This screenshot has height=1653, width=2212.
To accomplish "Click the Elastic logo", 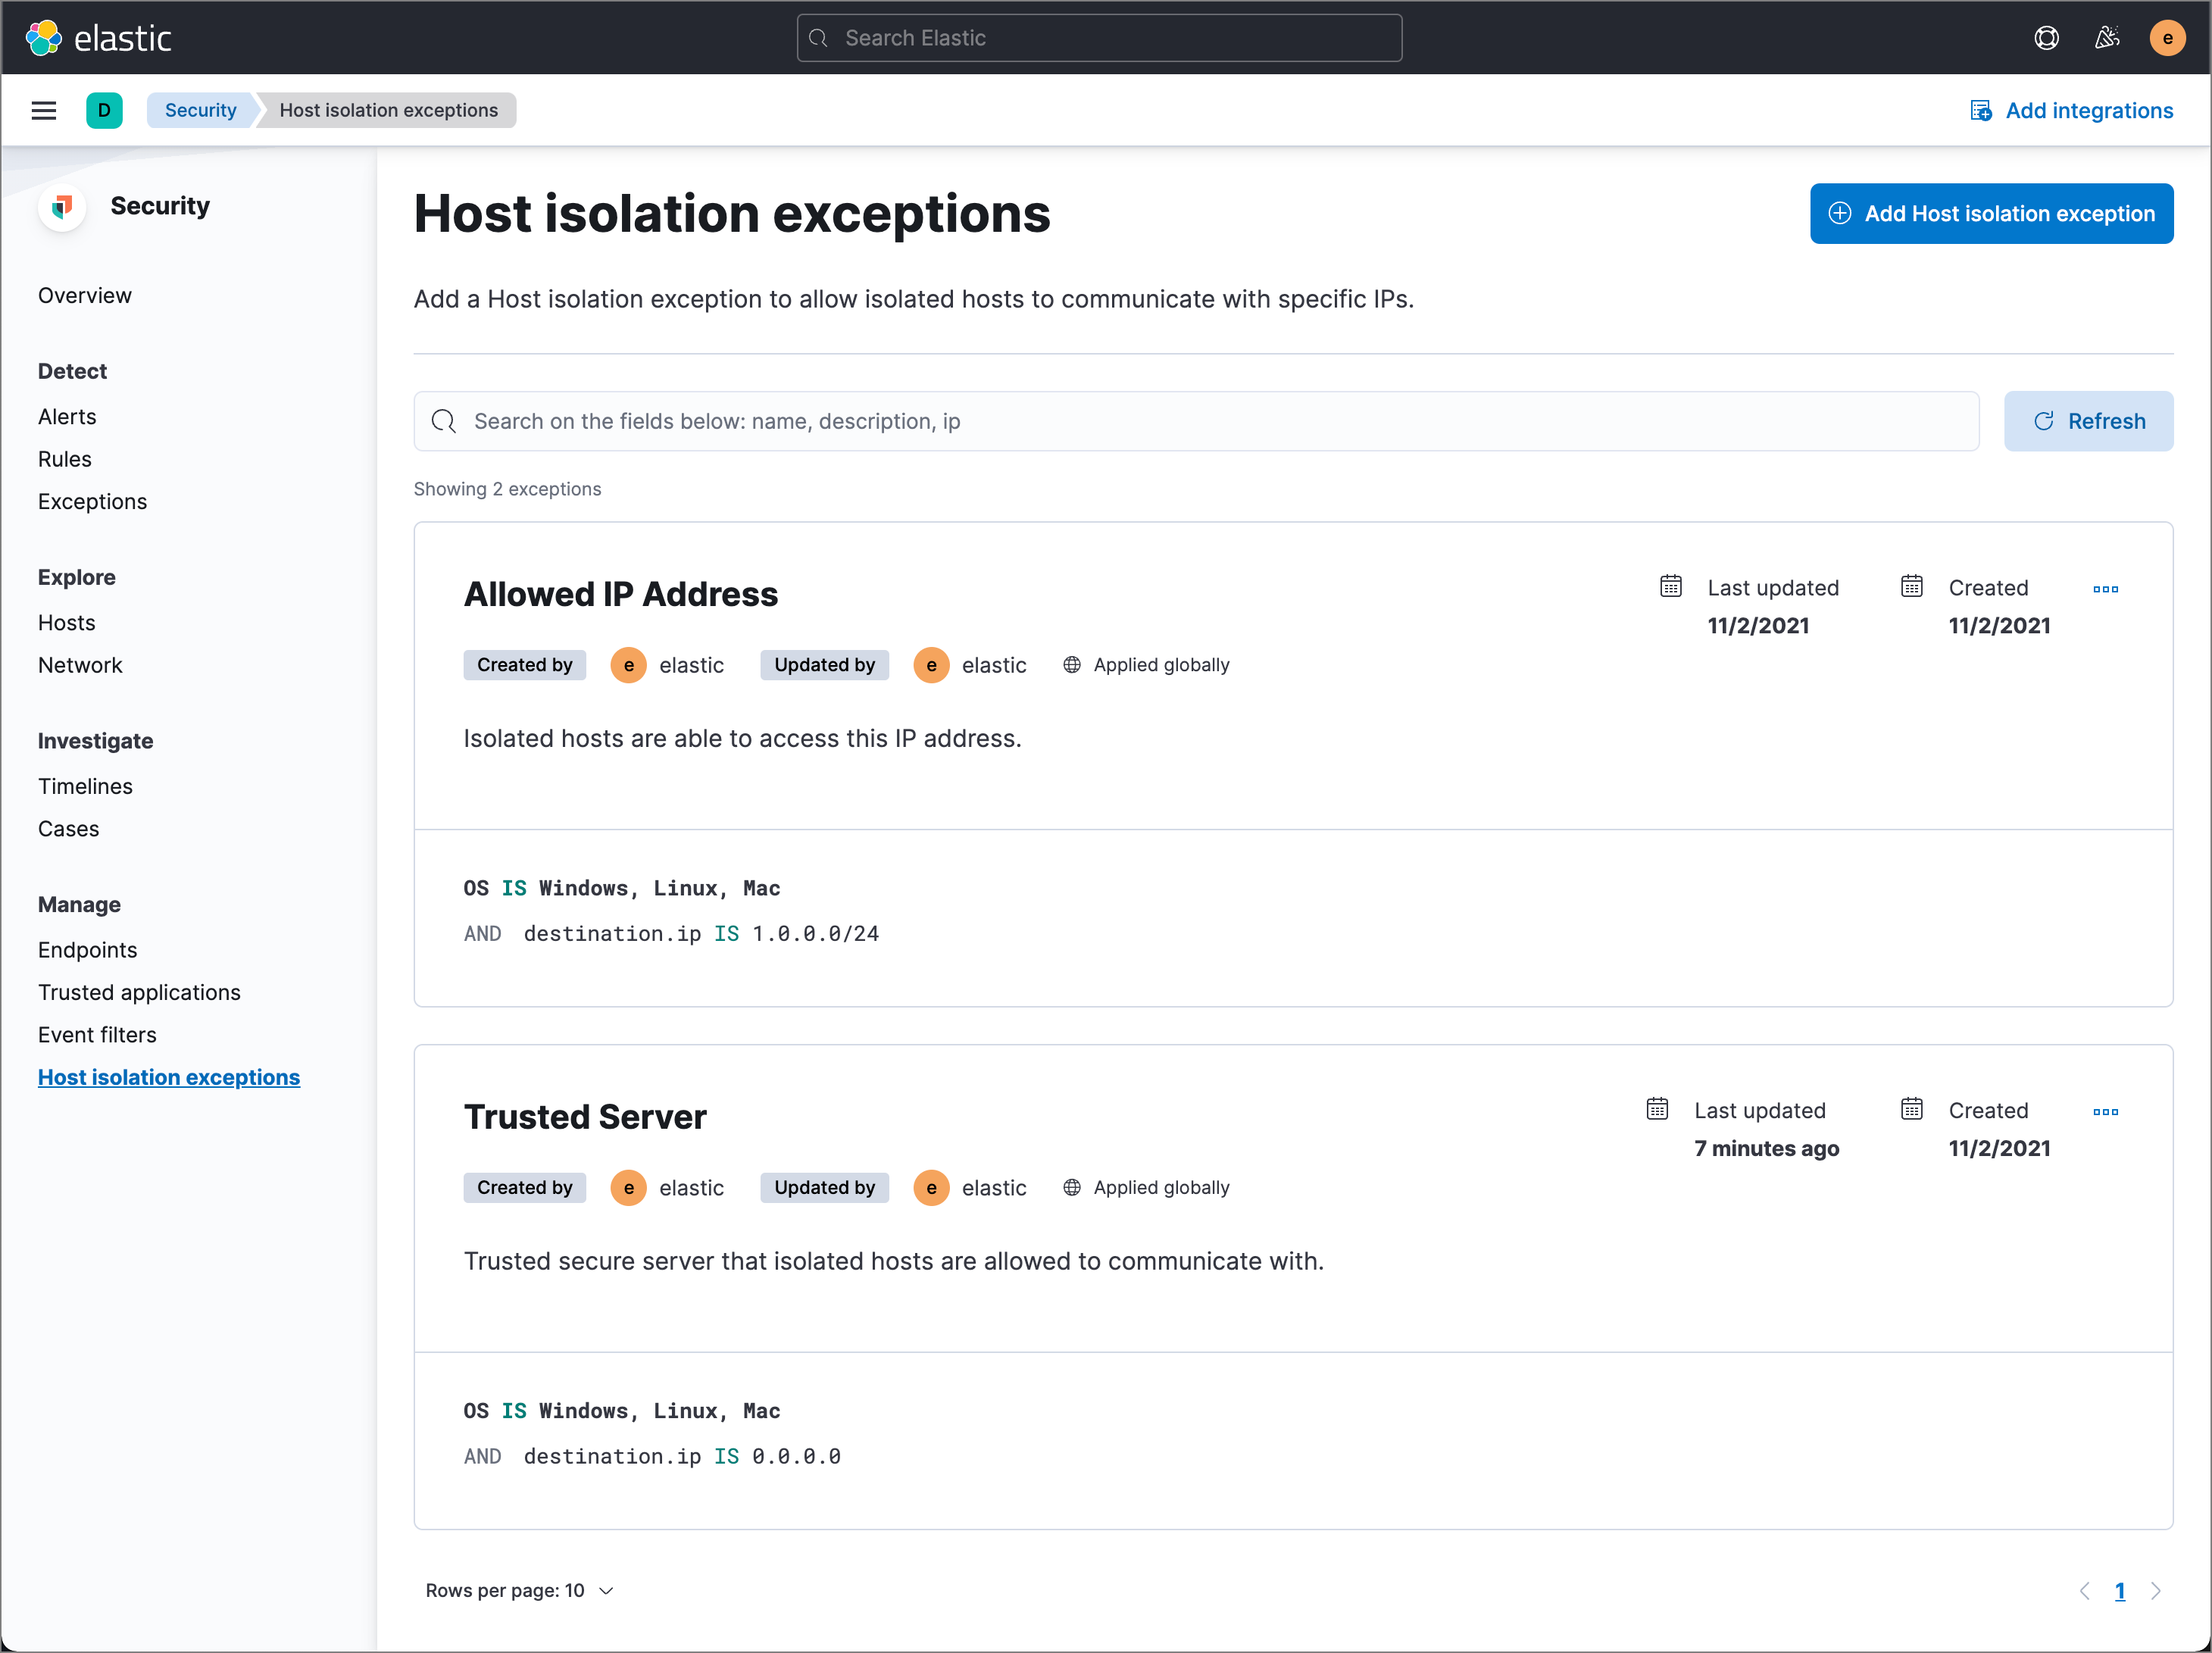I will click(x=98, y=38).
